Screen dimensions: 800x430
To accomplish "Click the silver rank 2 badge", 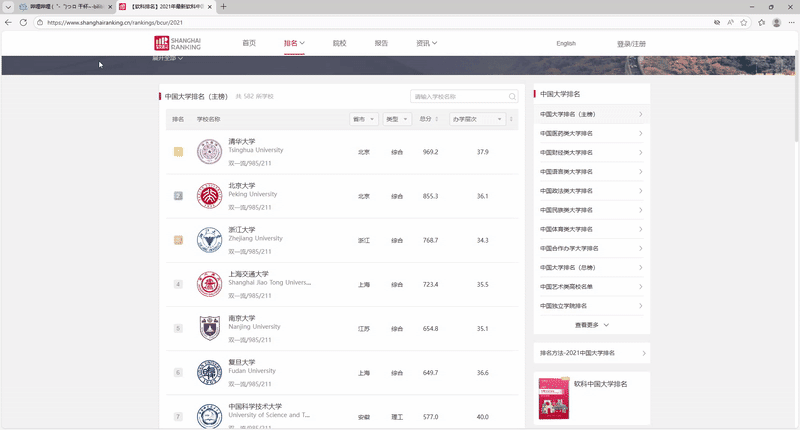I will tap(178, 196).
